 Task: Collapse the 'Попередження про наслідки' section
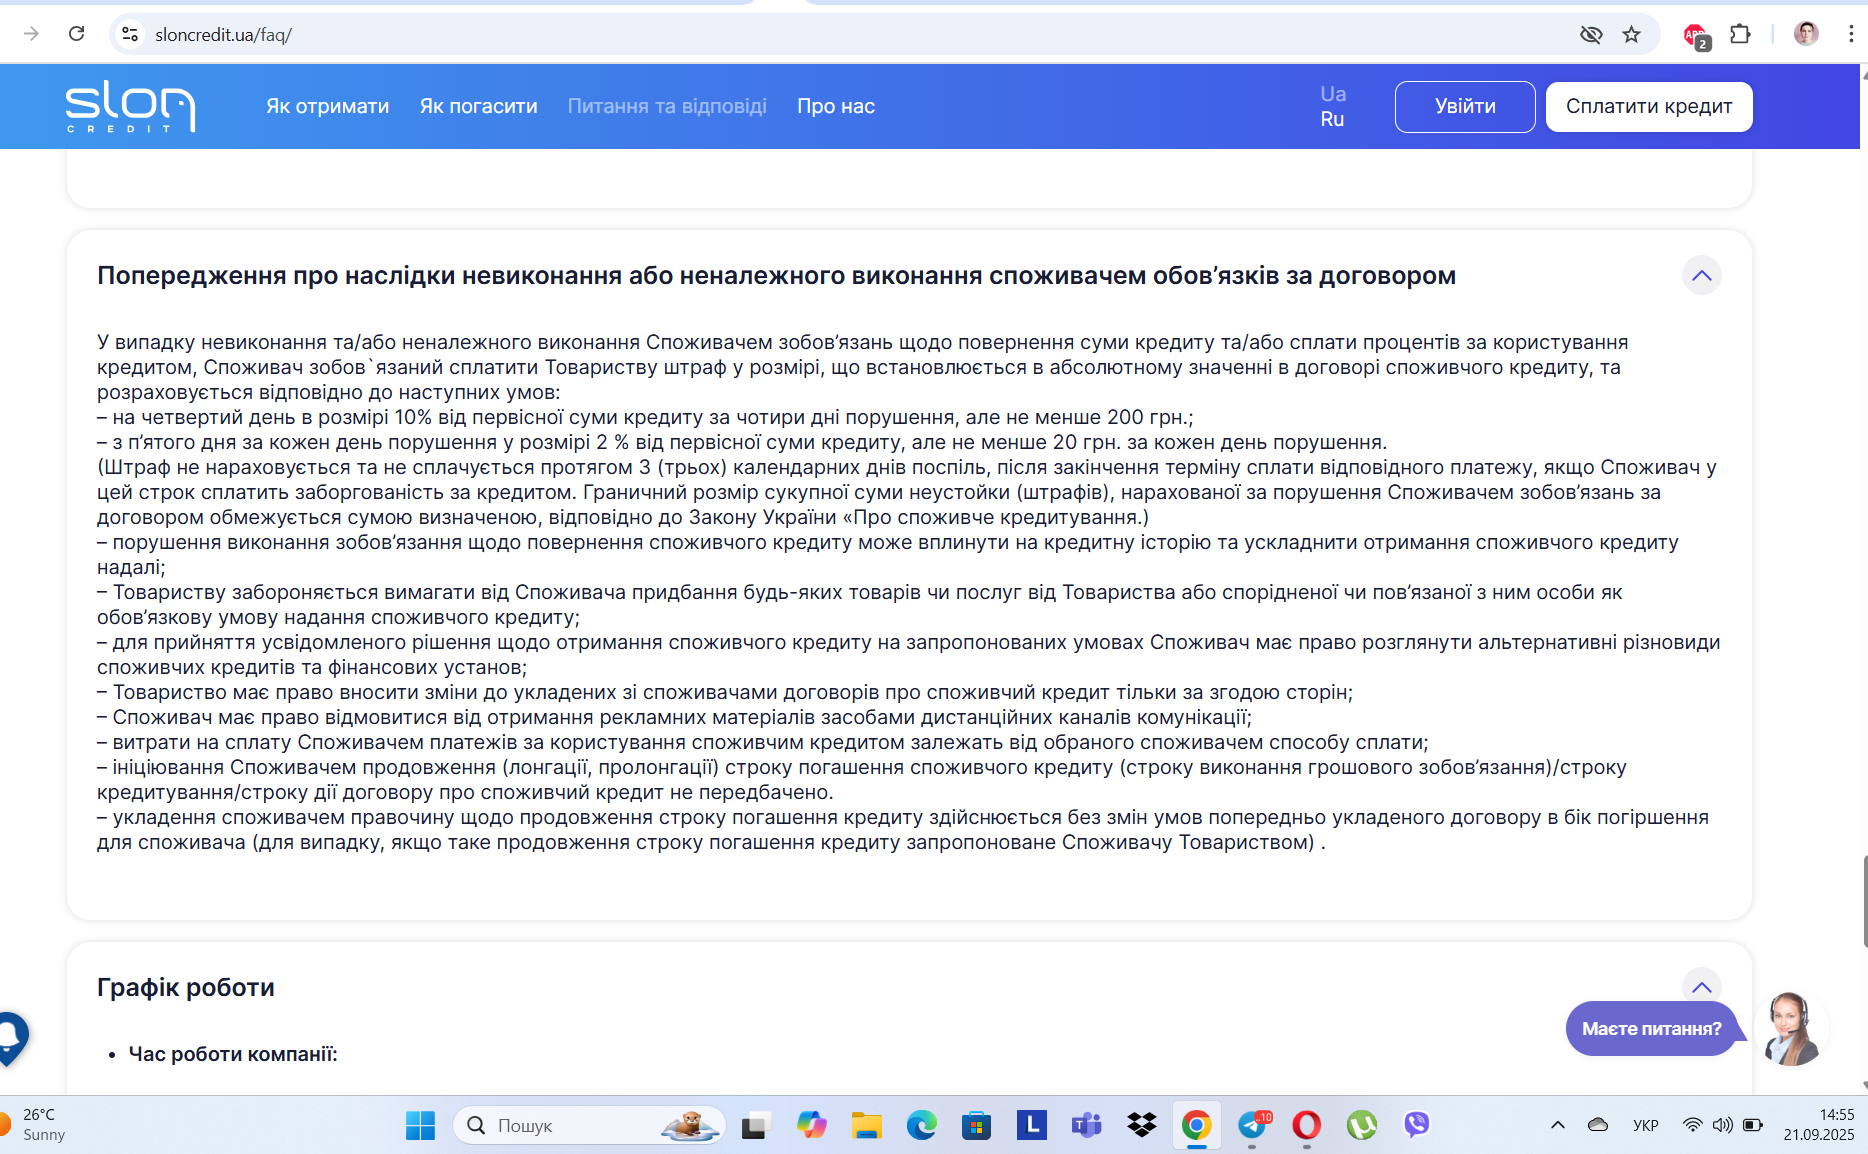(1701, 275)
